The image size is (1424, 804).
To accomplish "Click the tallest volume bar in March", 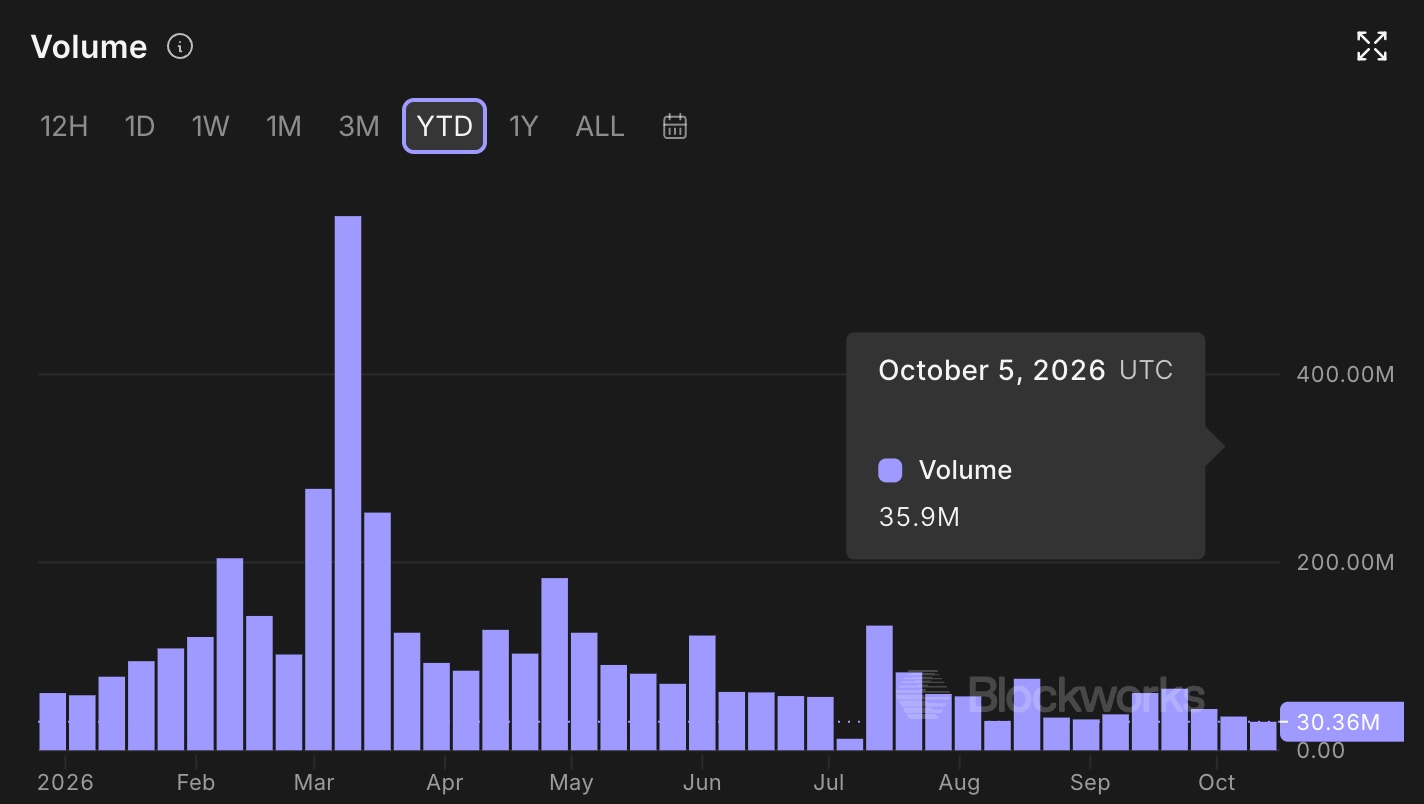I will 348,483.
